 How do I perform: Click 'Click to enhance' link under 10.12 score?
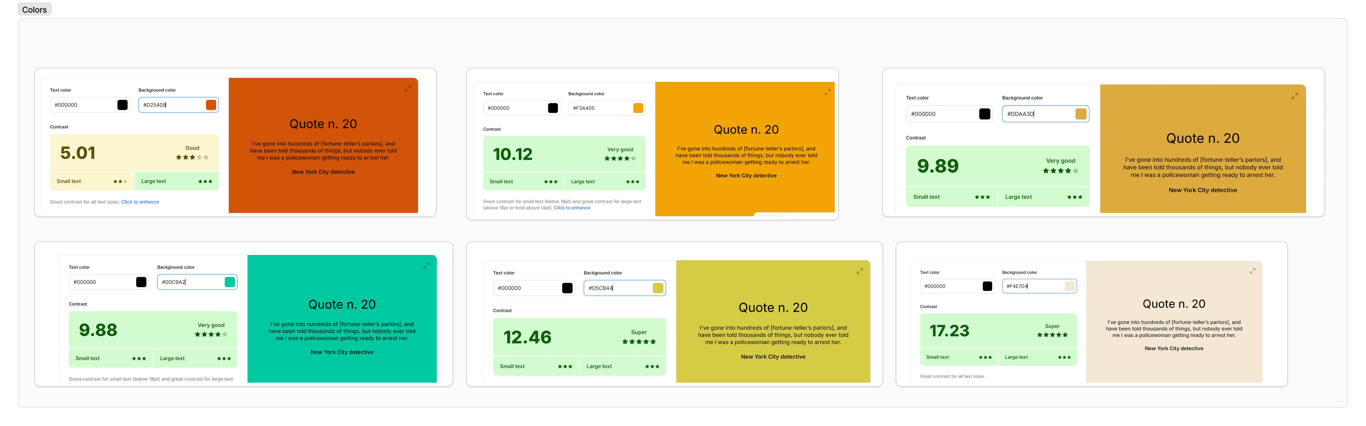[572, 208]
